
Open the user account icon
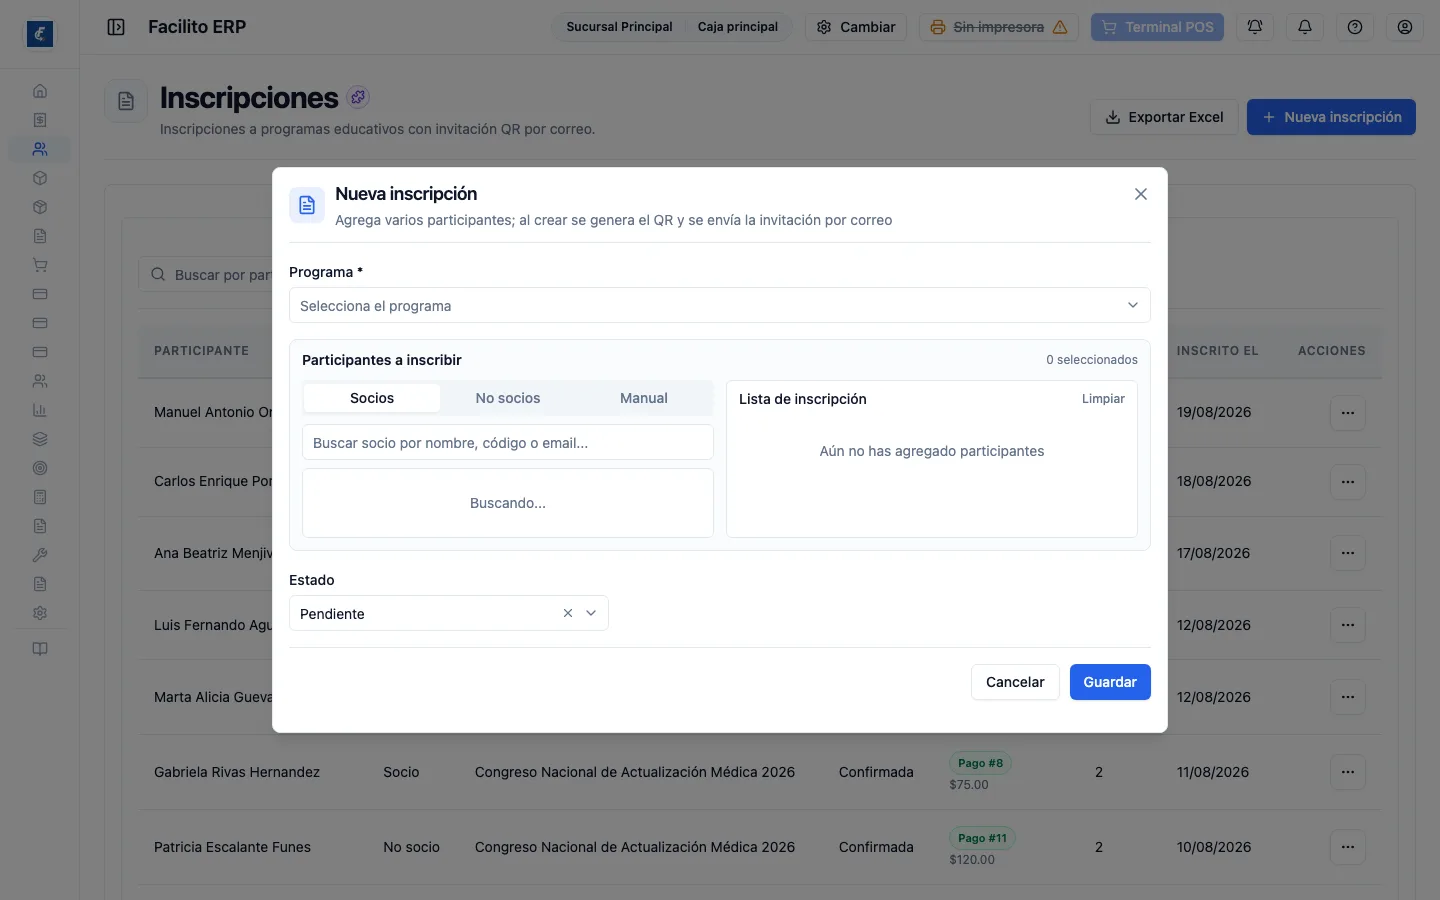[x=1405, y=27]
